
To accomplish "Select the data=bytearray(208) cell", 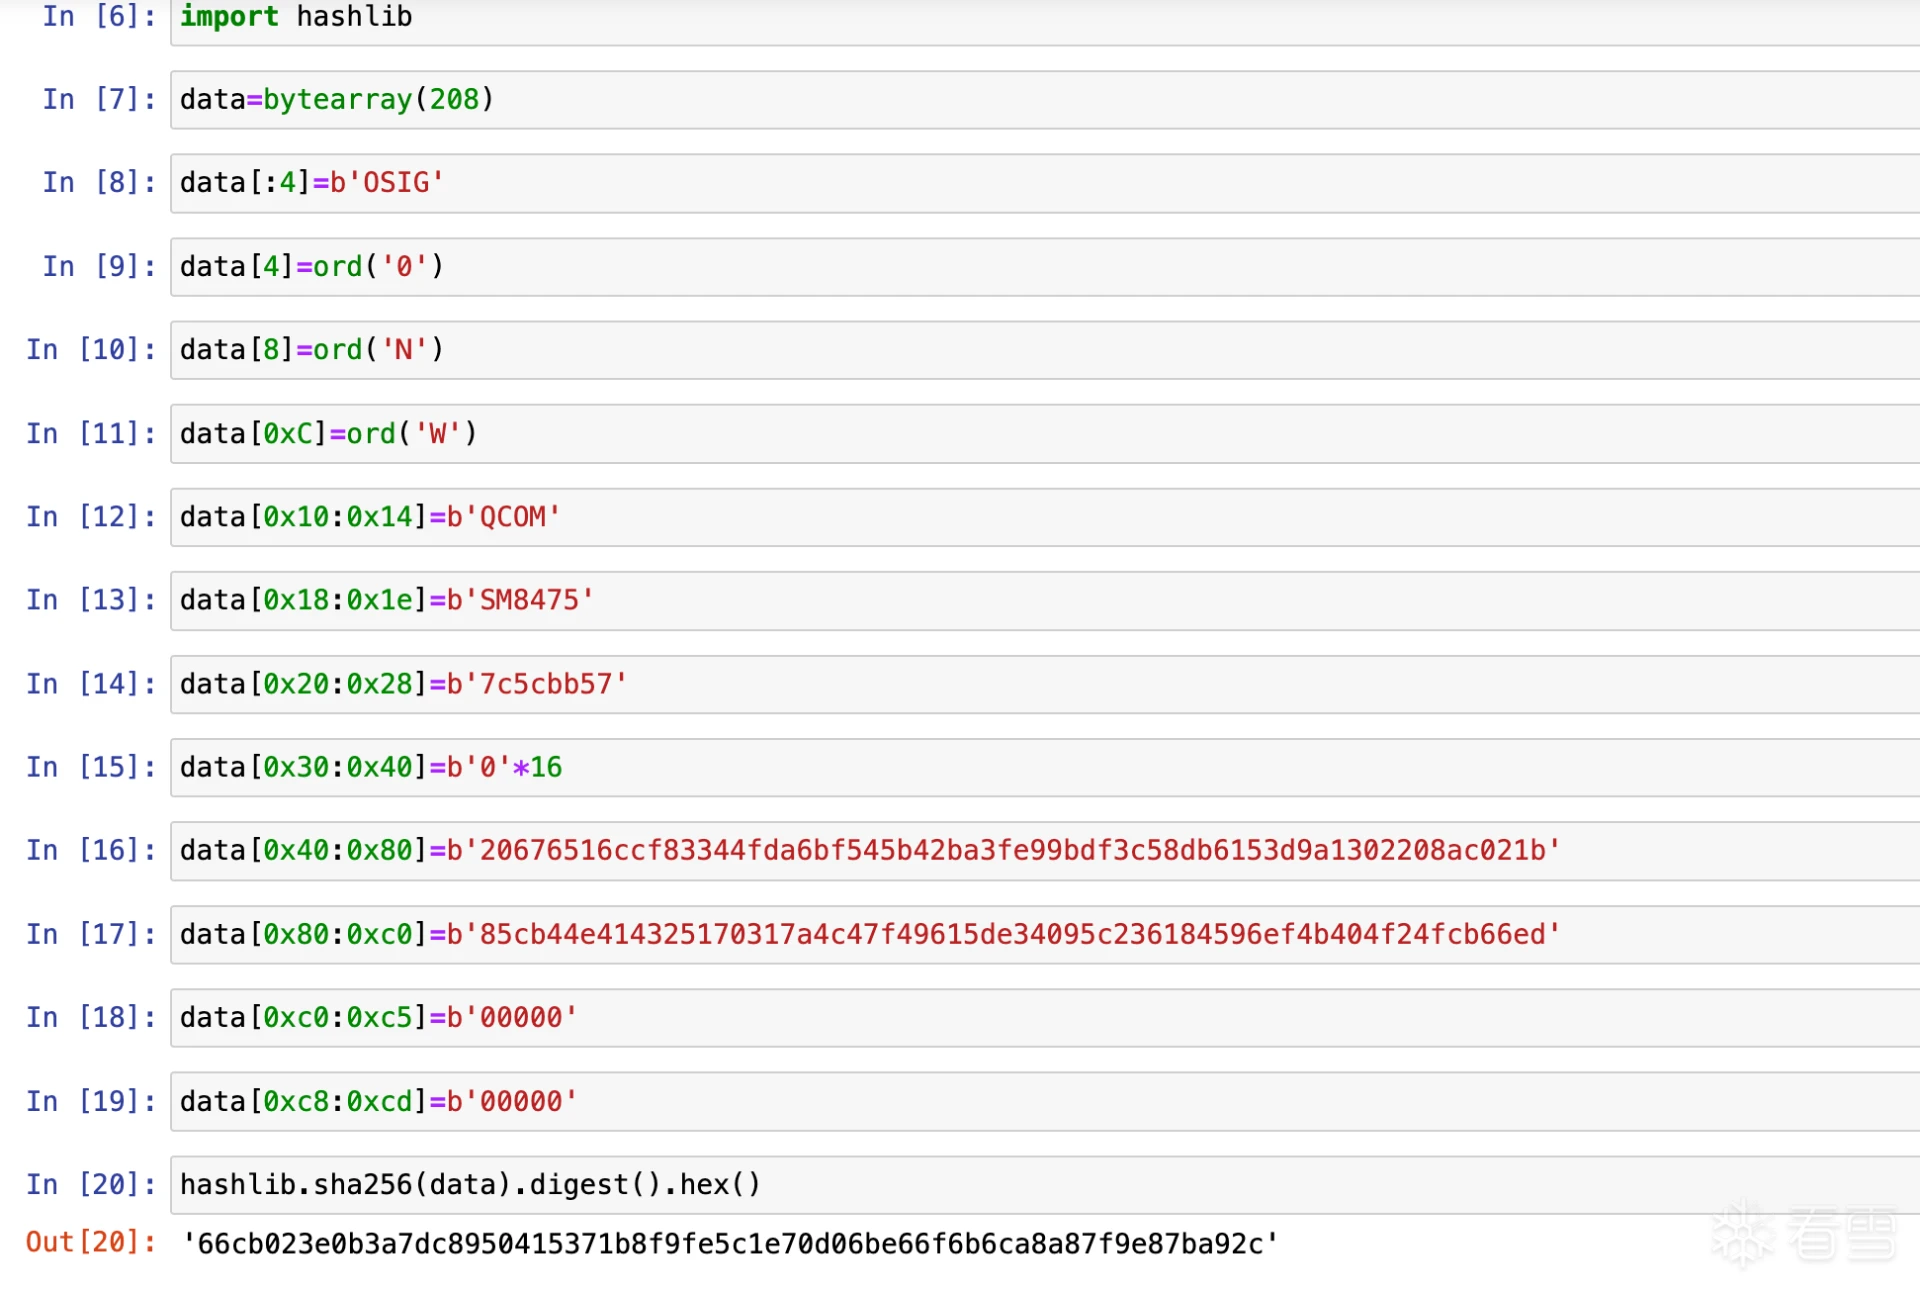I will [1045, 100].
